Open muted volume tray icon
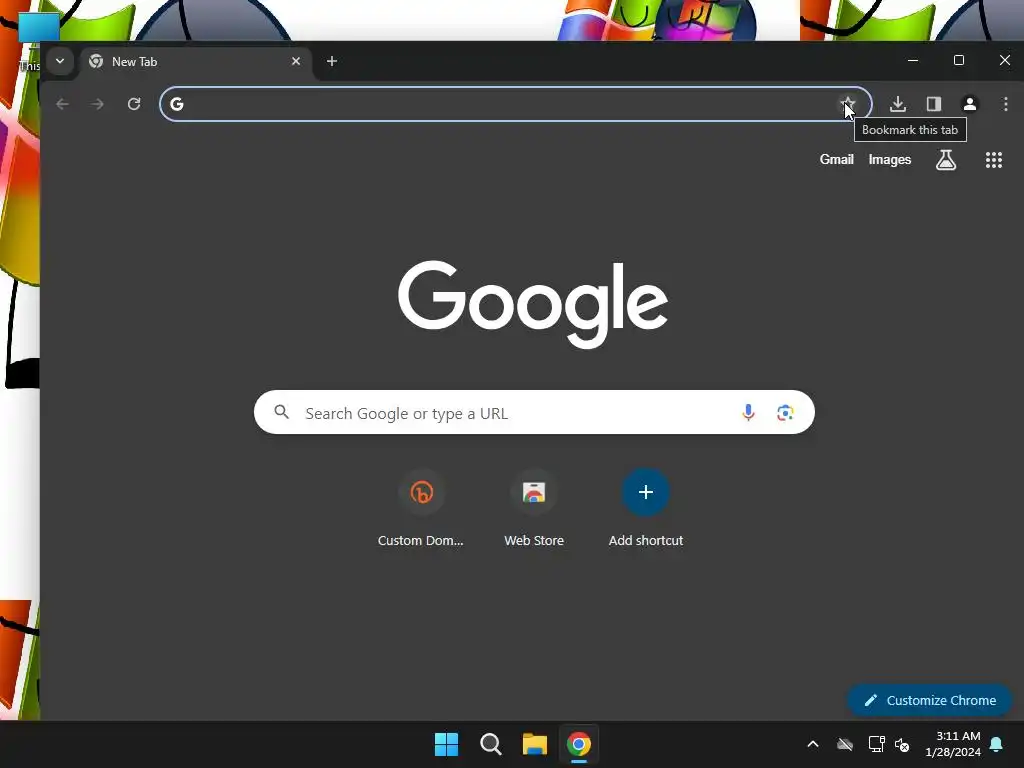 click(903, 744)
